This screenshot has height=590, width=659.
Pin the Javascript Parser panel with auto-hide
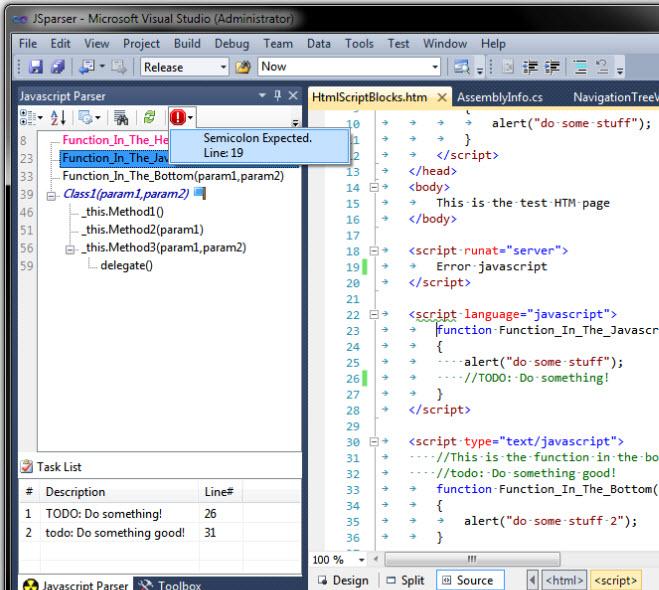pyautogui.click(x=277, y=95)
